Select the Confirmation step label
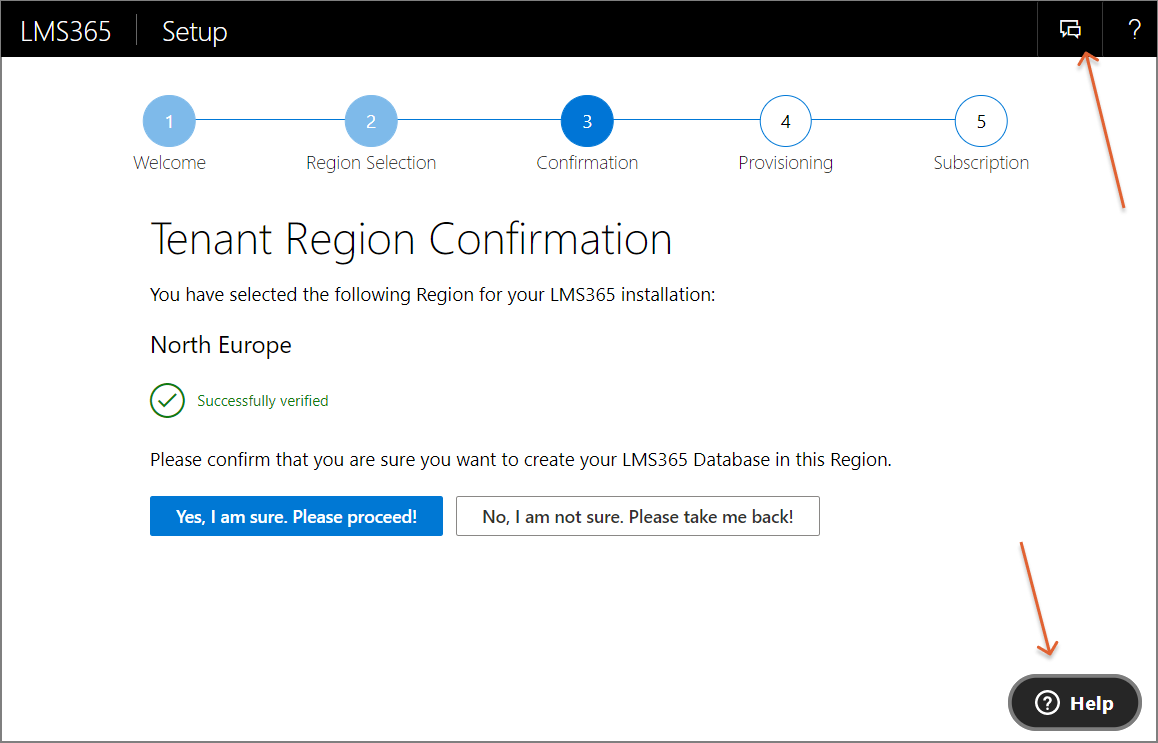Image resolution: width=1158 pixels, height=743 pixels. click(587, 163)
